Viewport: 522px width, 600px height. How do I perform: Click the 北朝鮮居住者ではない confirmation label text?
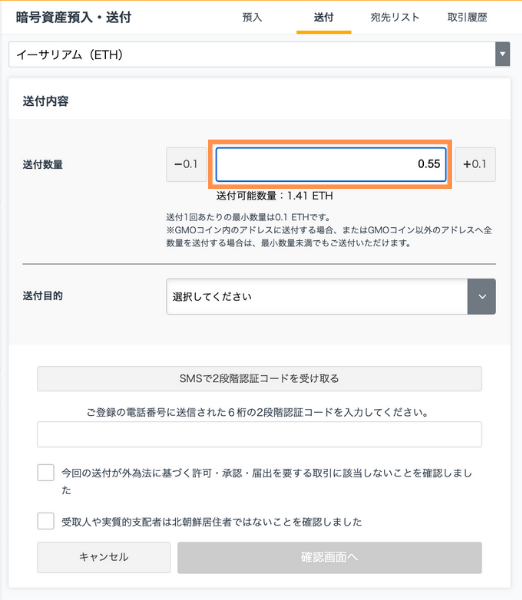coord(212,522)
